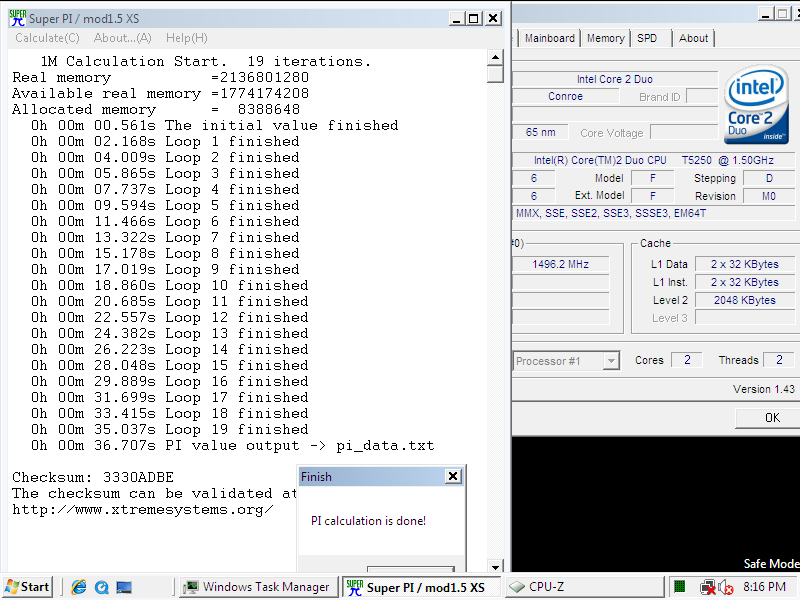Viewport: 800px width, 600px height.
Task: Click the Level 2 cache 2048 KBytes field
Action: click(744, 300)
